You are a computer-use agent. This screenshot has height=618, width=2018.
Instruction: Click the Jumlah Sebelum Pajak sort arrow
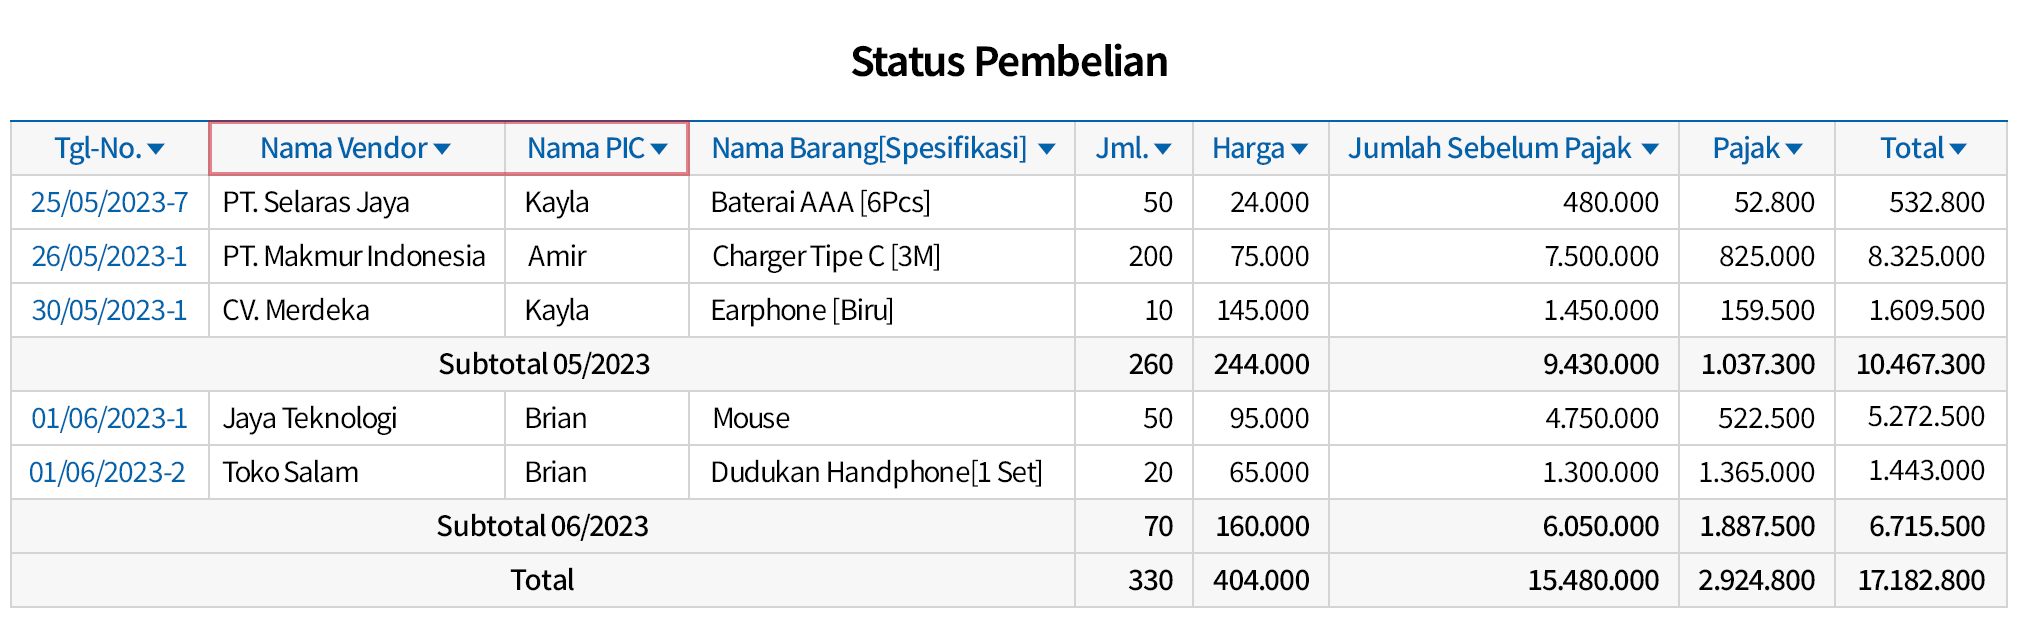click(1650, 150)
